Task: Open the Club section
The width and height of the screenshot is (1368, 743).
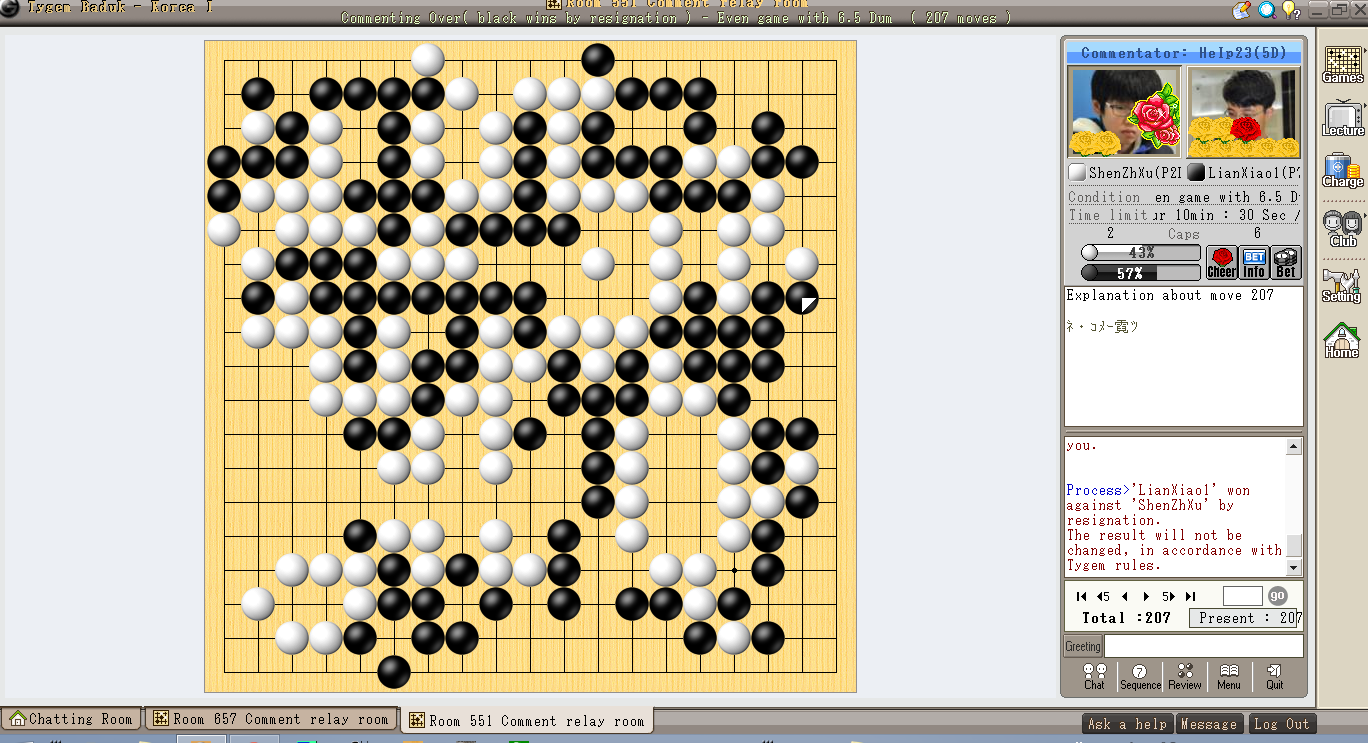Action: pos(1342,228)
